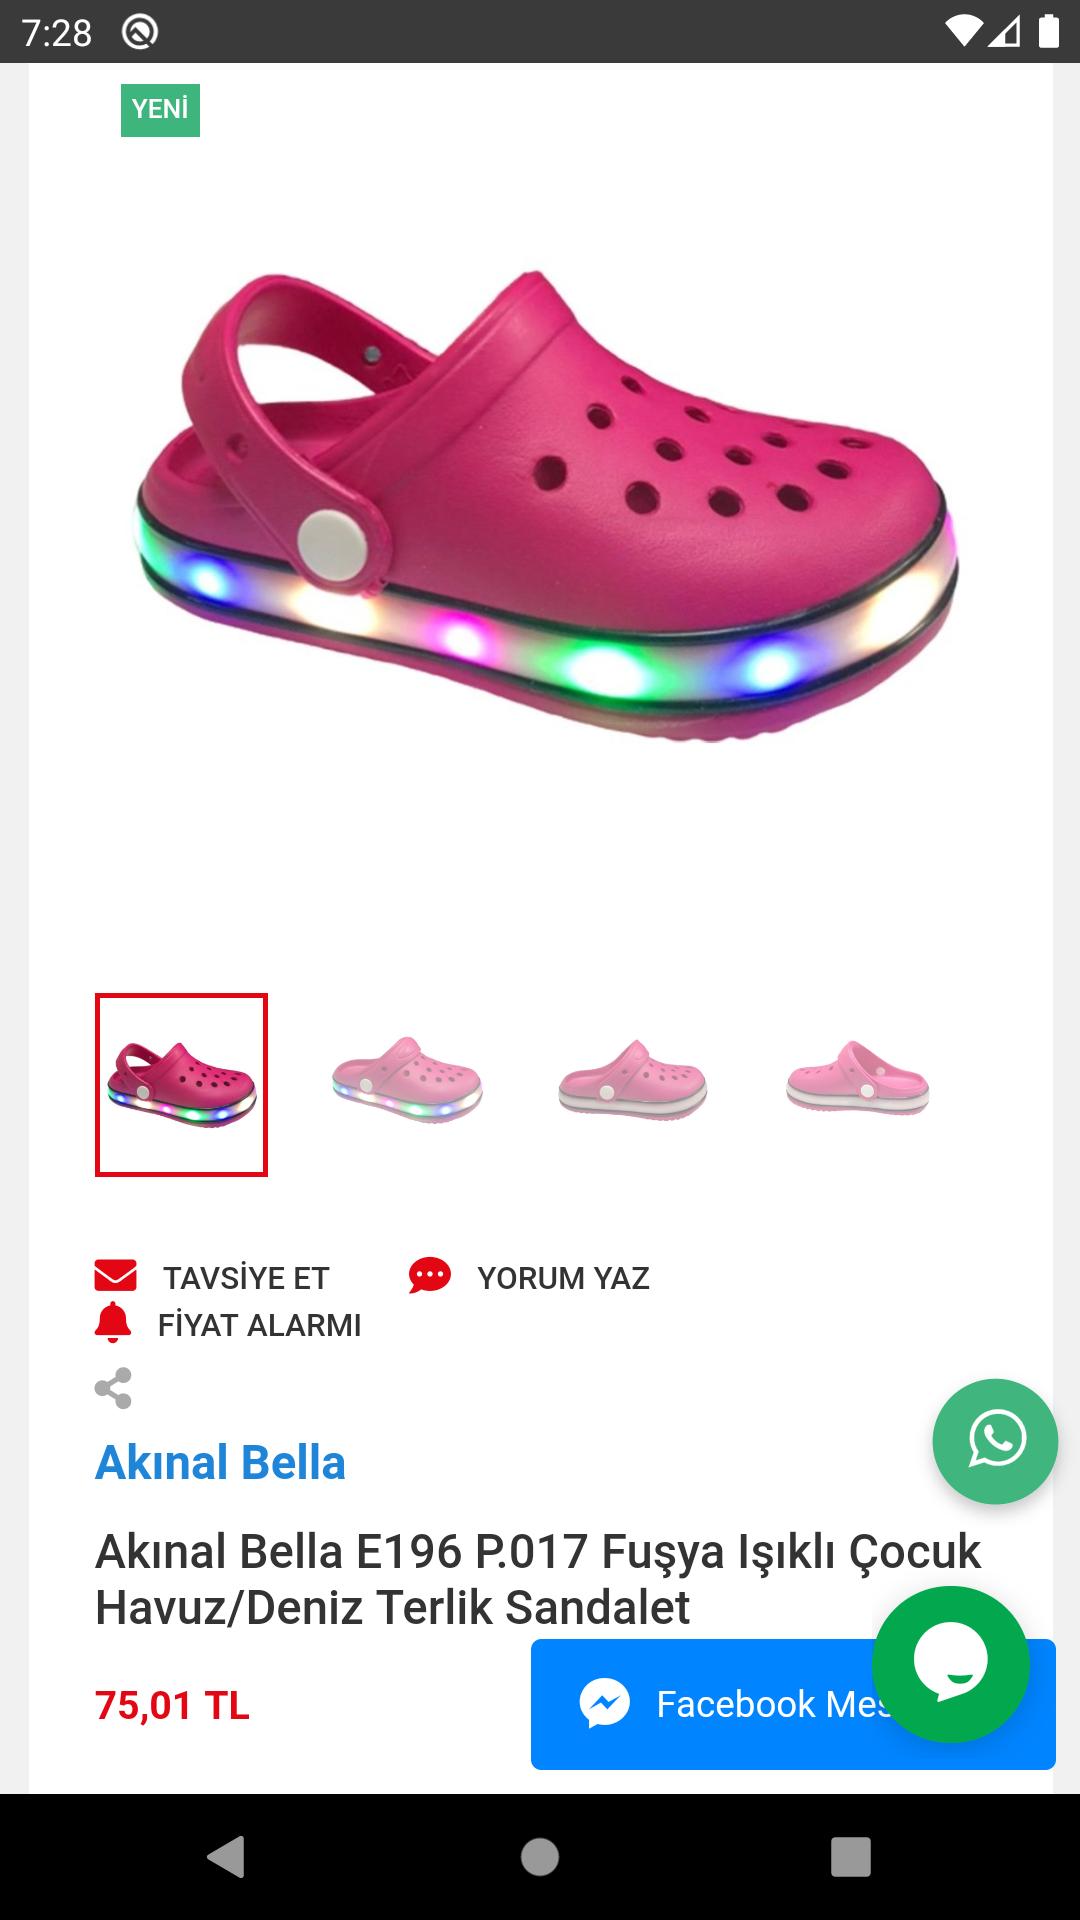Select the fourth pink clog thumbnail
The image size is (1080, 1920).
pyautogui.click(x=858, y=1078)
